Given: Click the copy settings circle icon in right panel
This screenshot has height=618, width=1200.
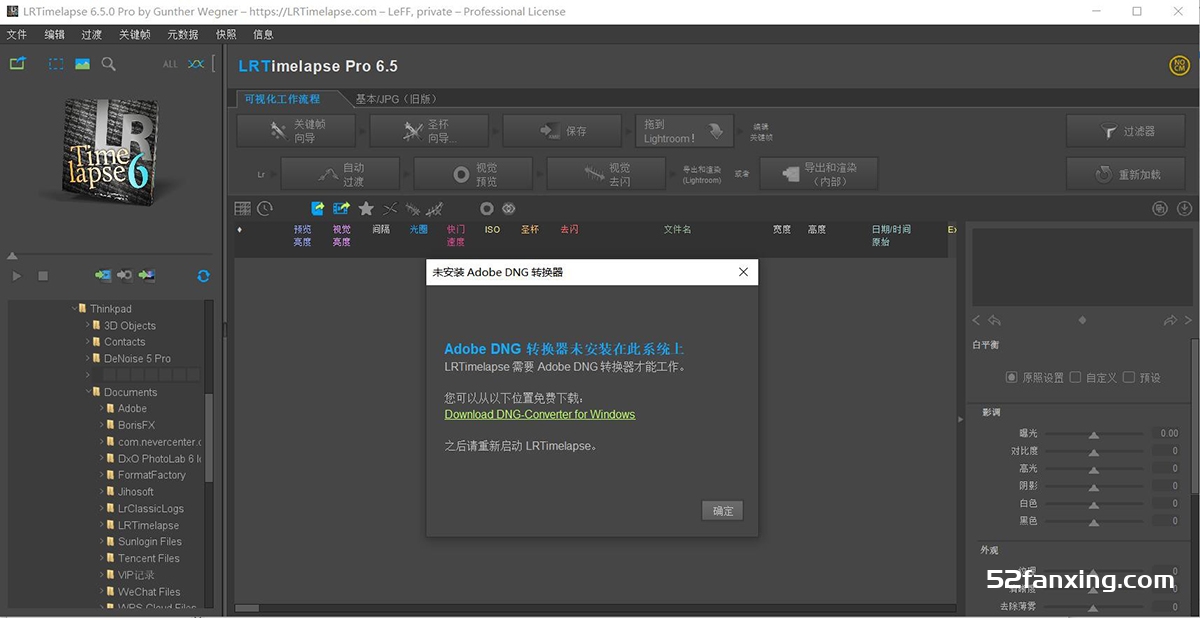Looking at the screenshot, I should pos(1160,209).
